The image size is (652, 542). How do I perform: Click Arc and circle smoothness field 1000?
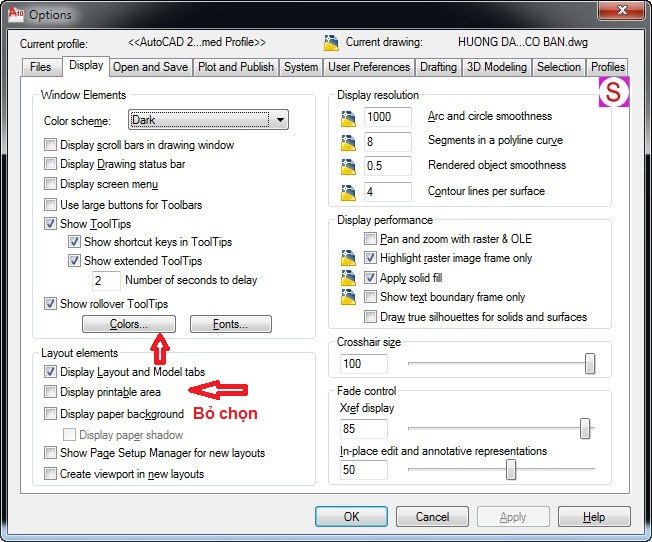click(x=388, y=117)
